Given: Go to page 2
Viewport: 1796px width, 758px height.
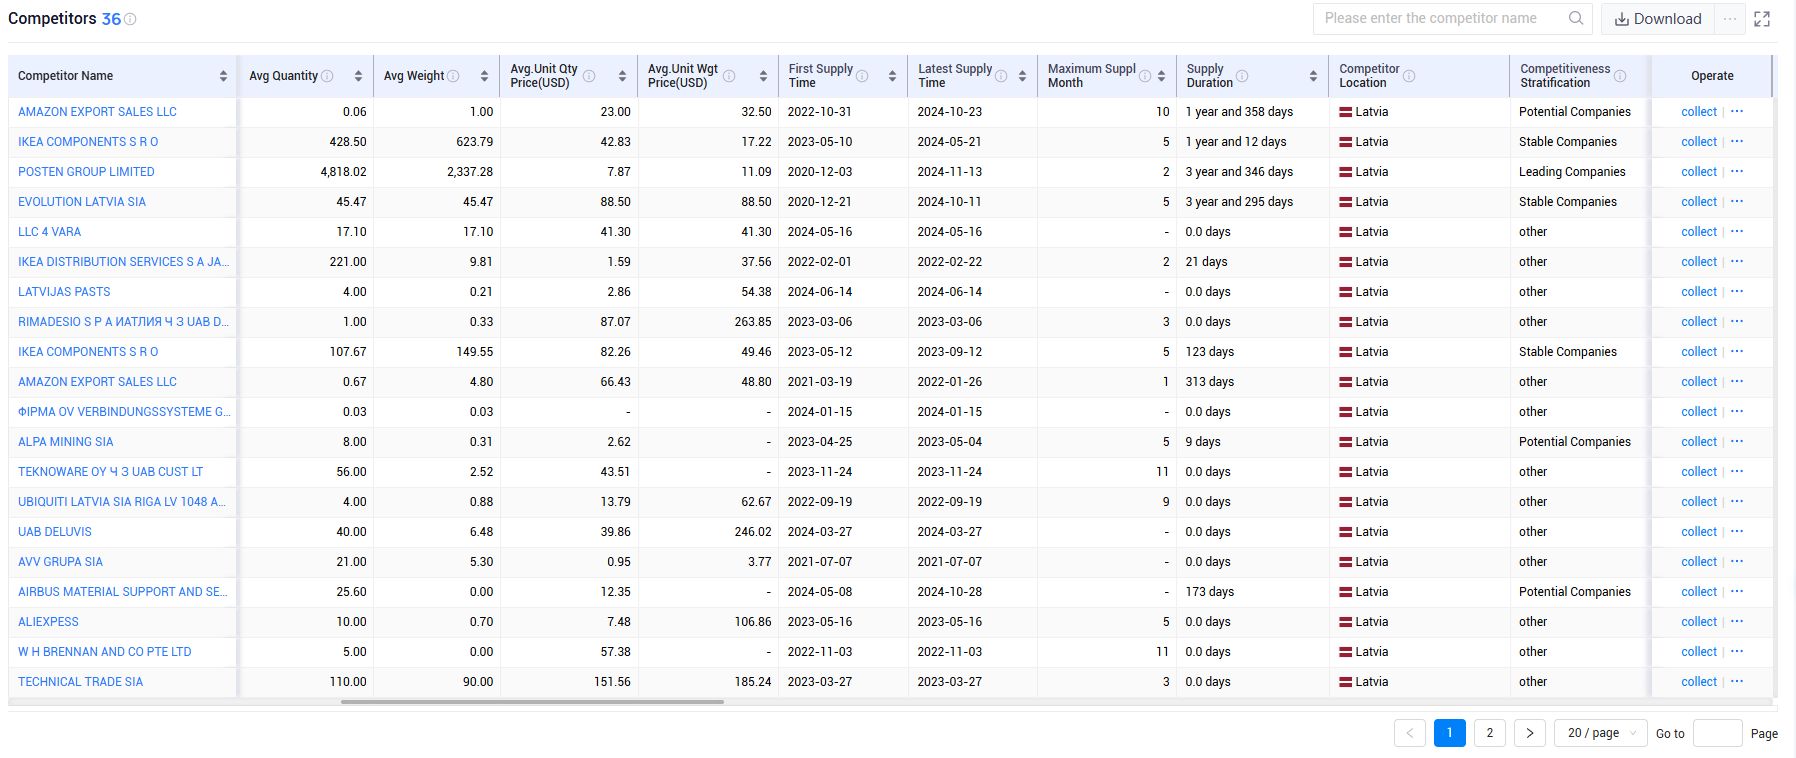Looking at the screenshot, I should pos(1490,733).
